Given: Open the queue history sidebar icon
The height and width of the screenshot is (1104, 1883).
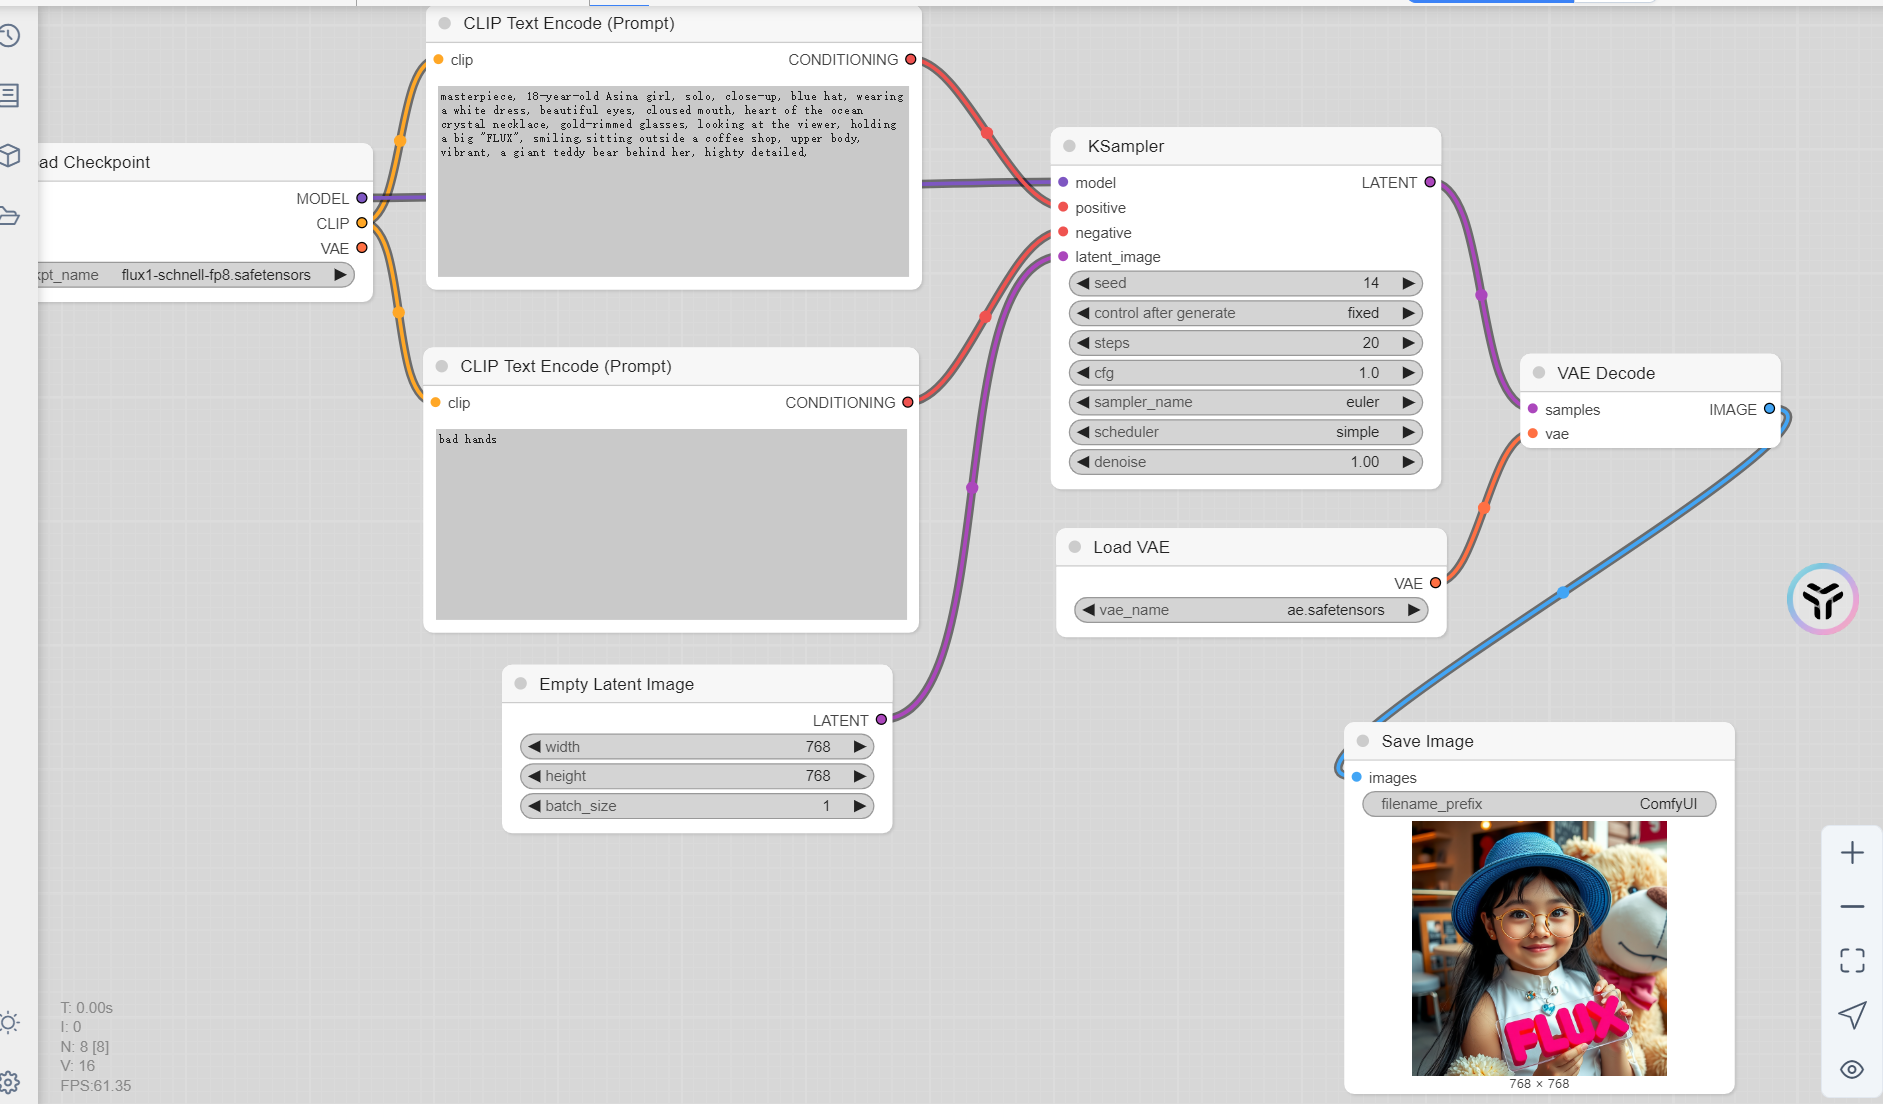Looking at the screenshot, I should pyautogui.click(x=9, y=36).
